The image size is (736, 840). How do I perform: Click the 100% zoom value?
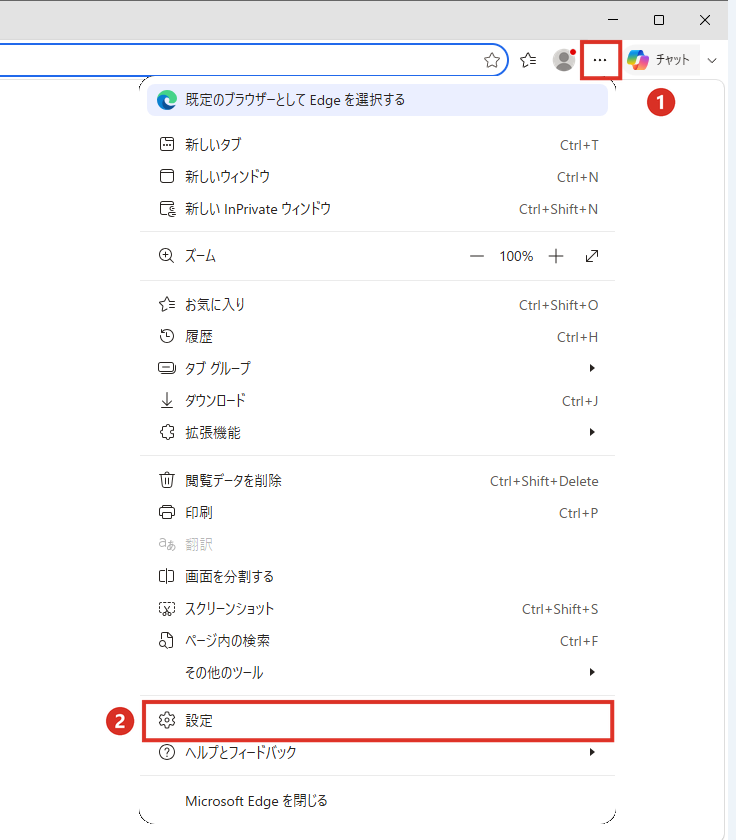[x=516, y=256]
